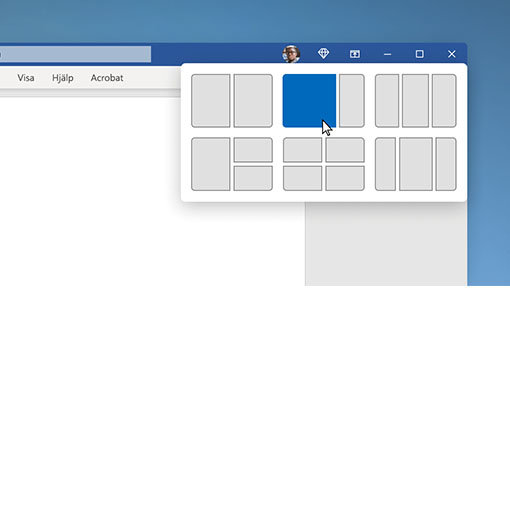Click the diamond premium icon

[x=323, y=53]
